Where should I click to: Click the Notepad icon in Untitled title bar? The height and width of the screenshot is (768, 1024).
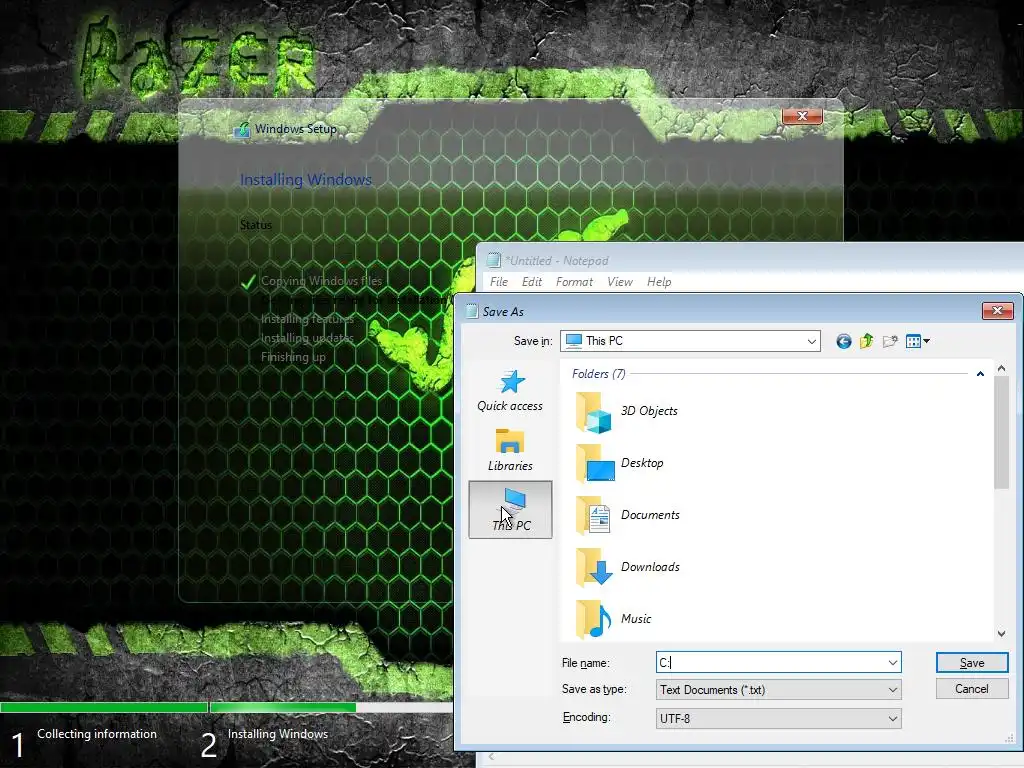point(494,261)
